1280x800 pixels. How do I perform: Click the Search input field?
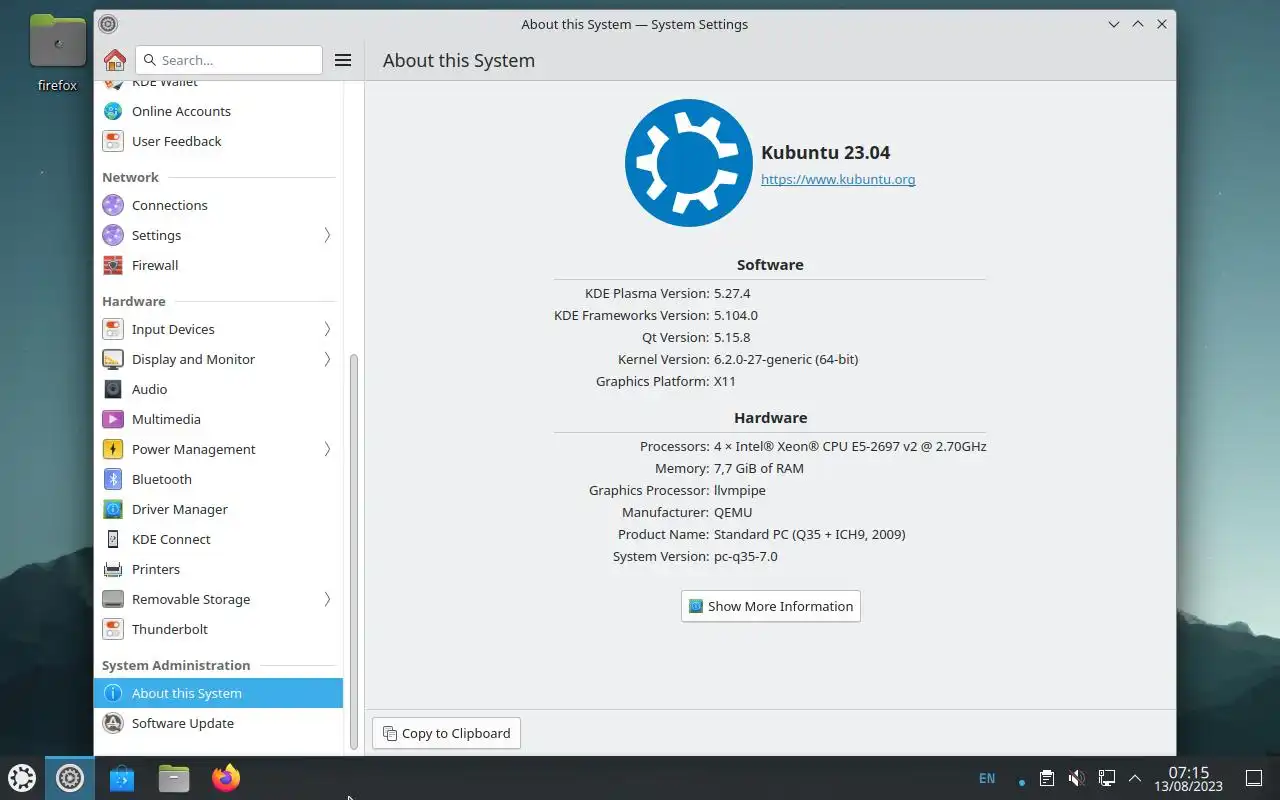[229, 60]
